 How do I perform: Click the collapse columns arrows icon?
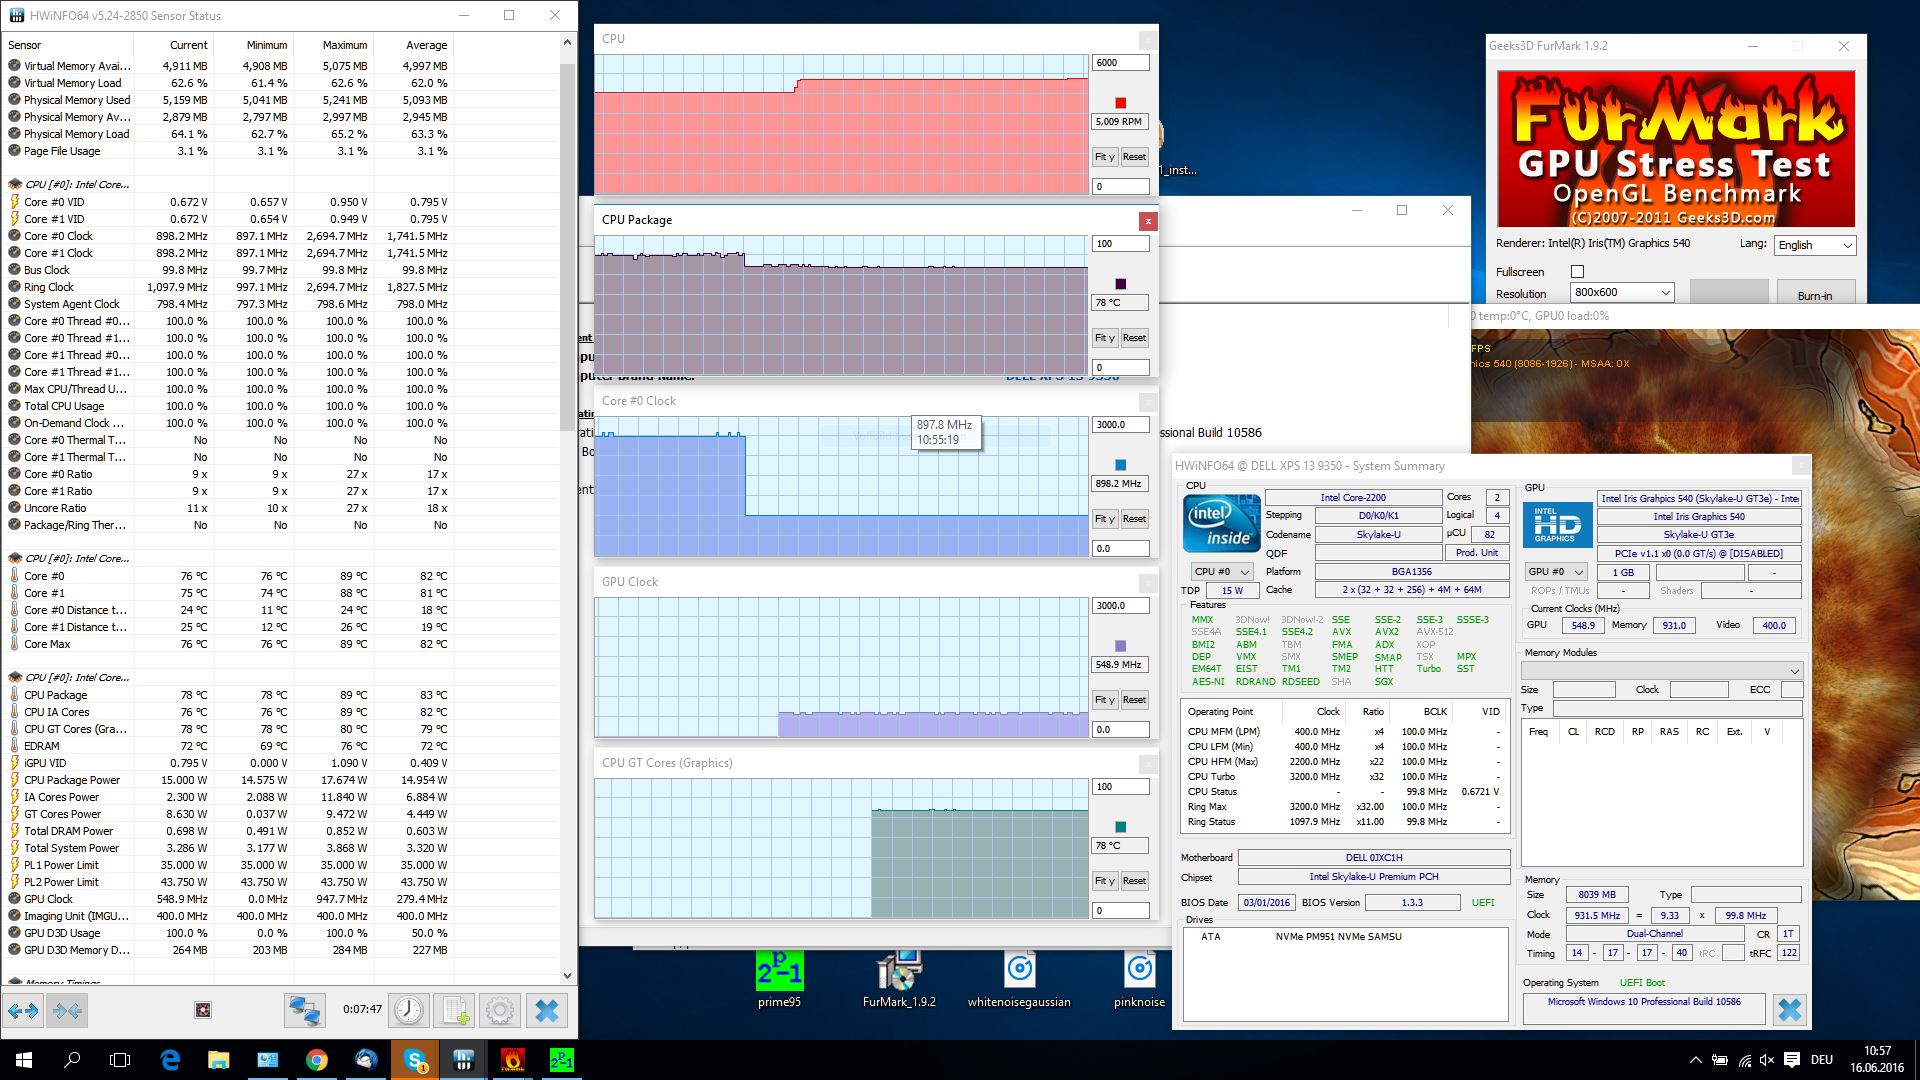[68, 1011]
